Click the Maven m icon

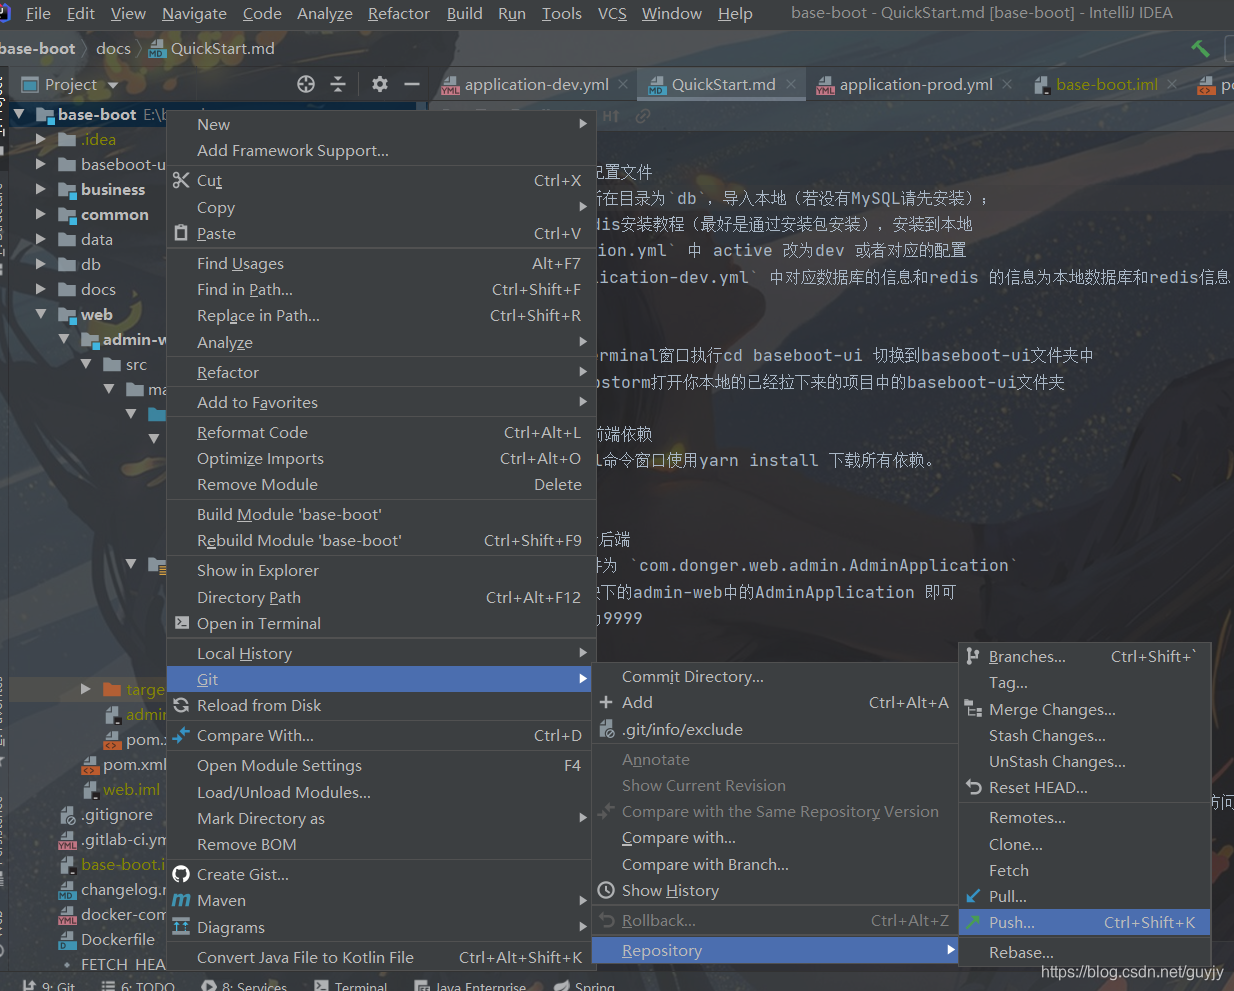181,900
